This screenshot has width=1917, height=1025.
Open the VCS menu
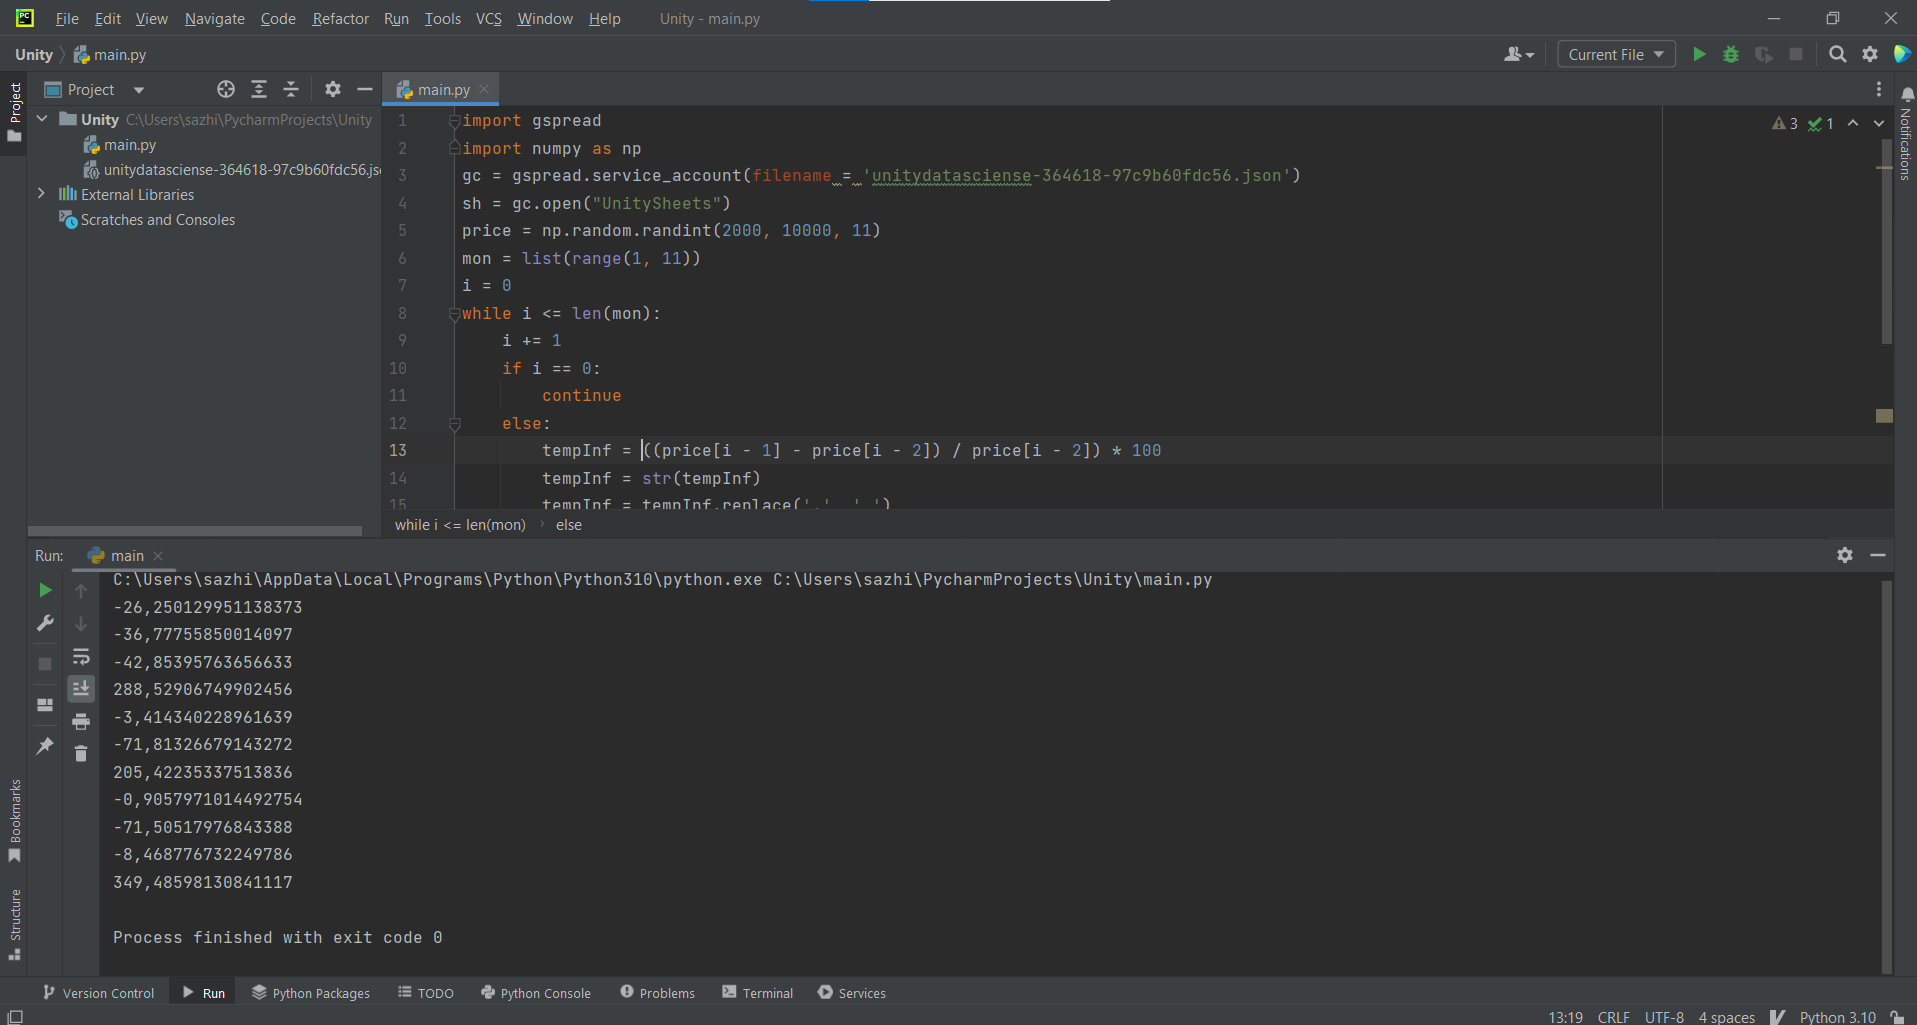pyautogui.click(x=488, y=18)
